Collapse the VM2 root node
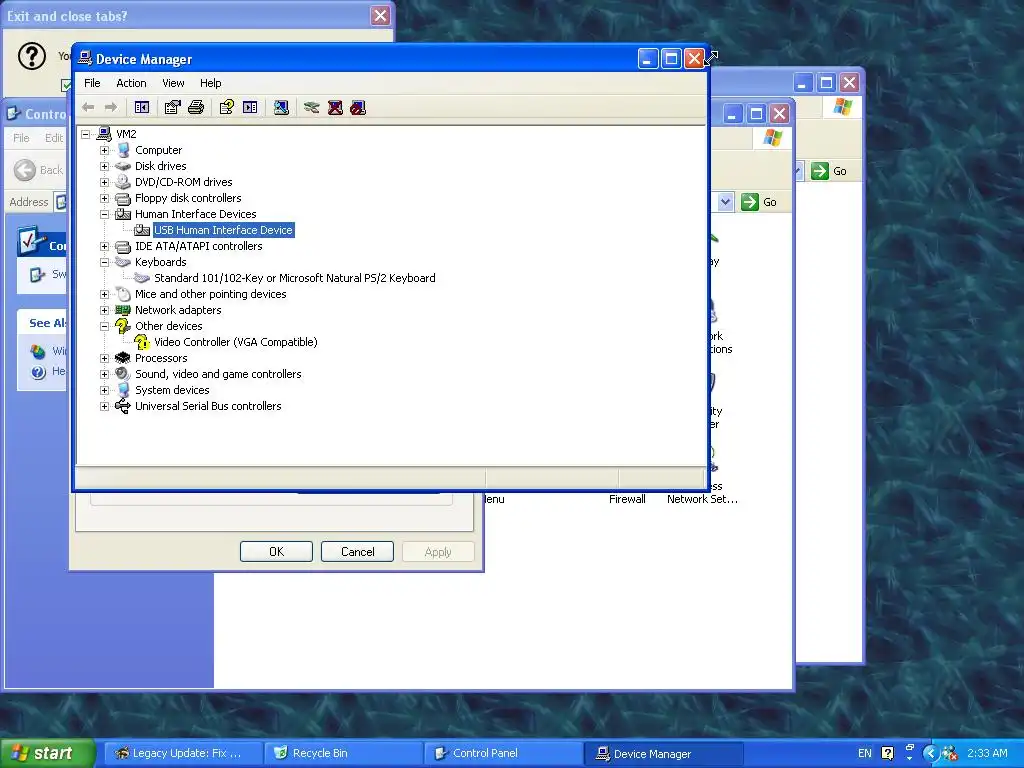 (86, 134)
